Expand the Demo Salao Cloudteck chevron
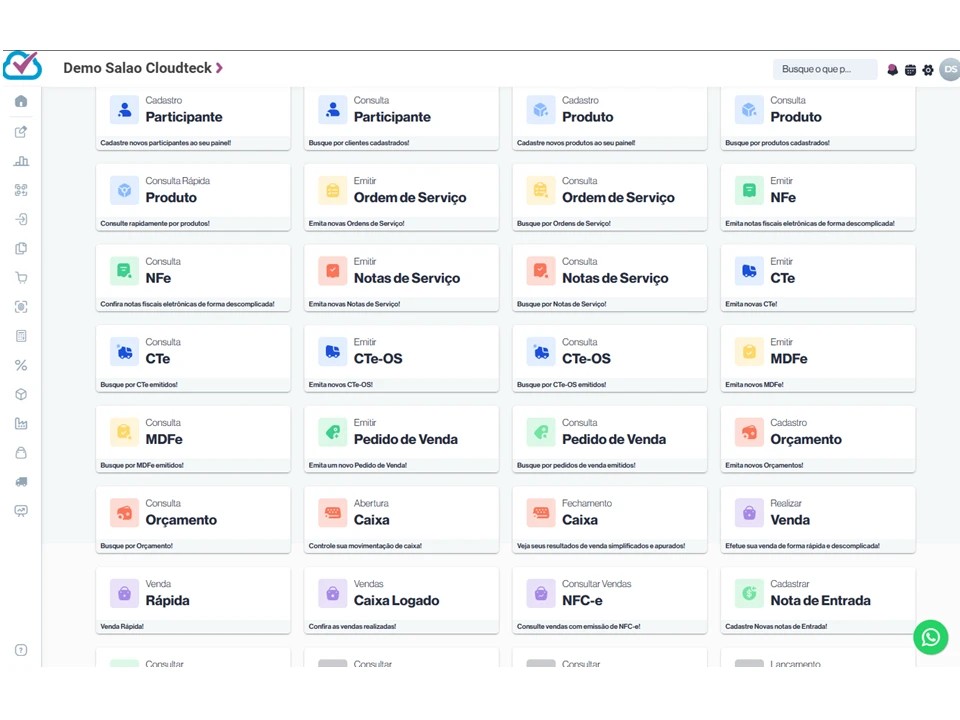The height and width of the screenshot is (720, 960). [219, 68]
